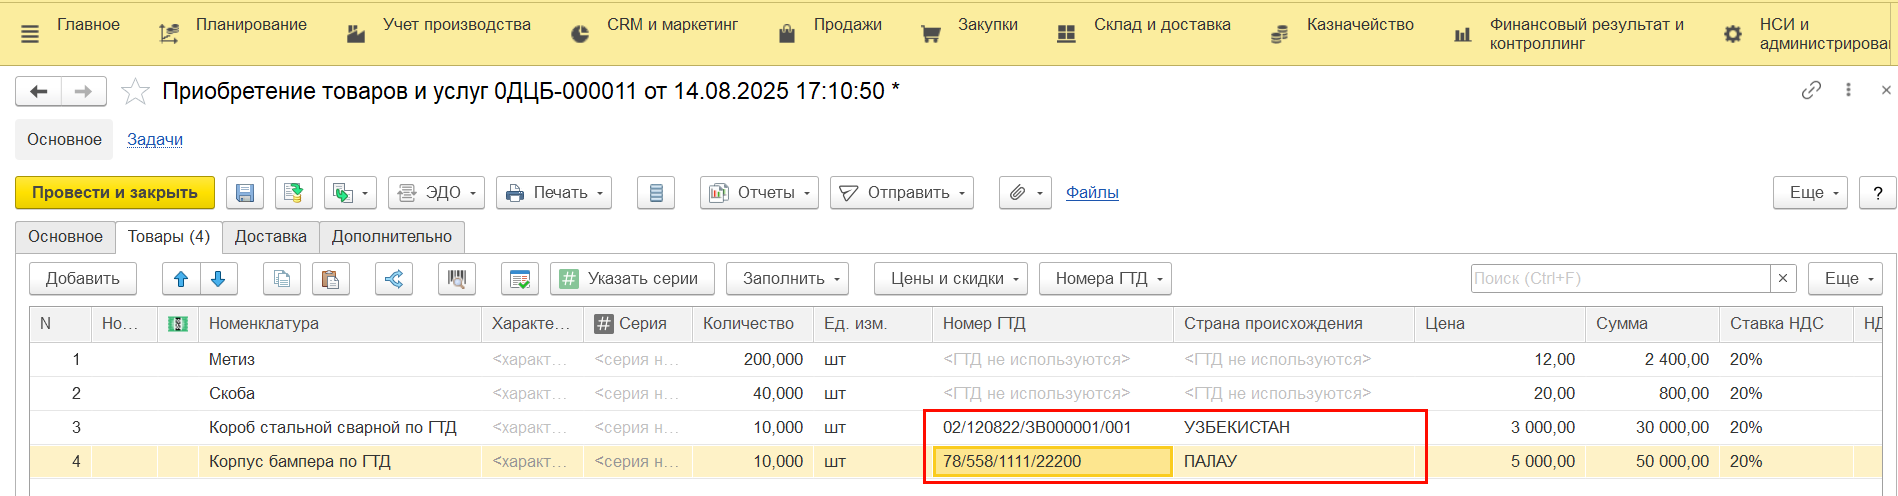
Task: Open the Дополнительно tab
Action: point(391,237)
